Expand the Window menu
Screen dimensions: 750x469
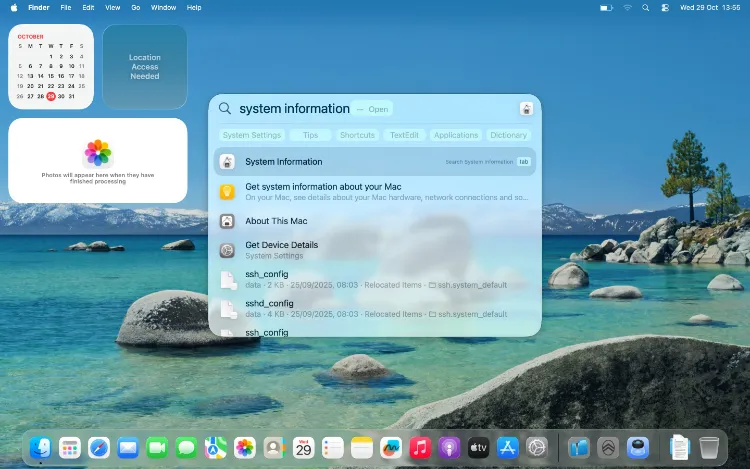point(163,7)
